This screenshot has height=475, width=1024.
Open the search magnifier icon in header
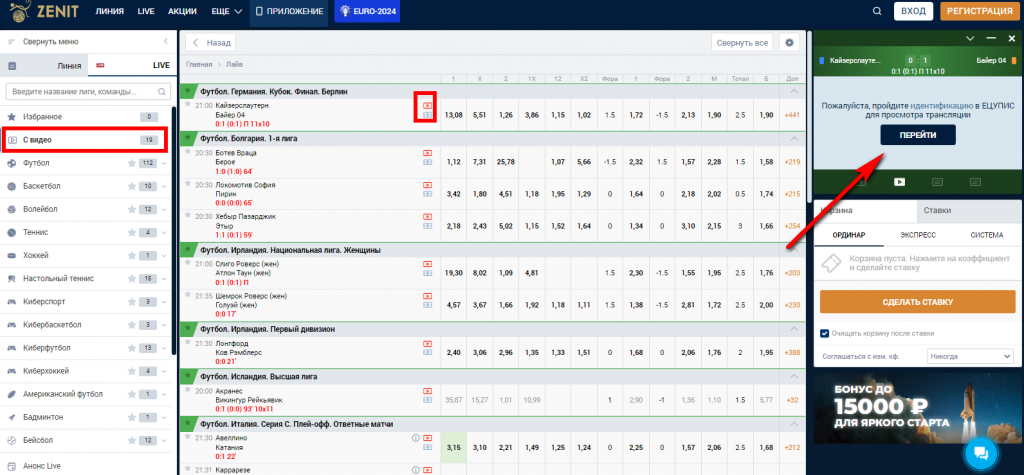[x=877, y=11]
